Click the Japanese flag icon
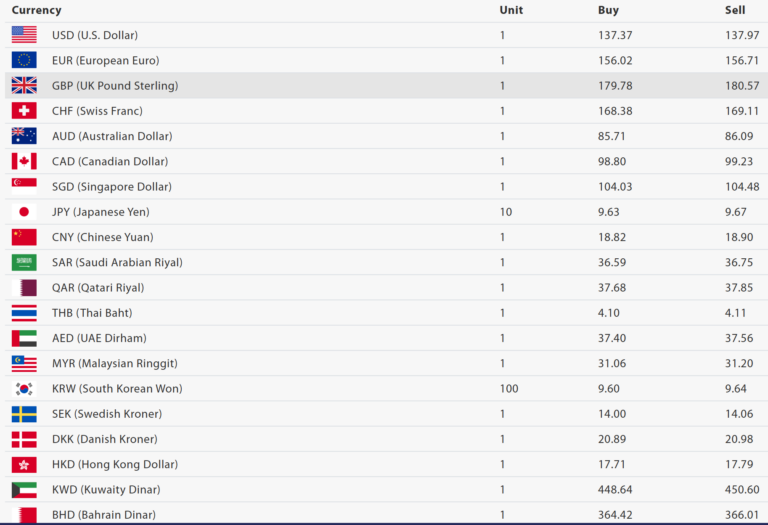 point(24,212)
